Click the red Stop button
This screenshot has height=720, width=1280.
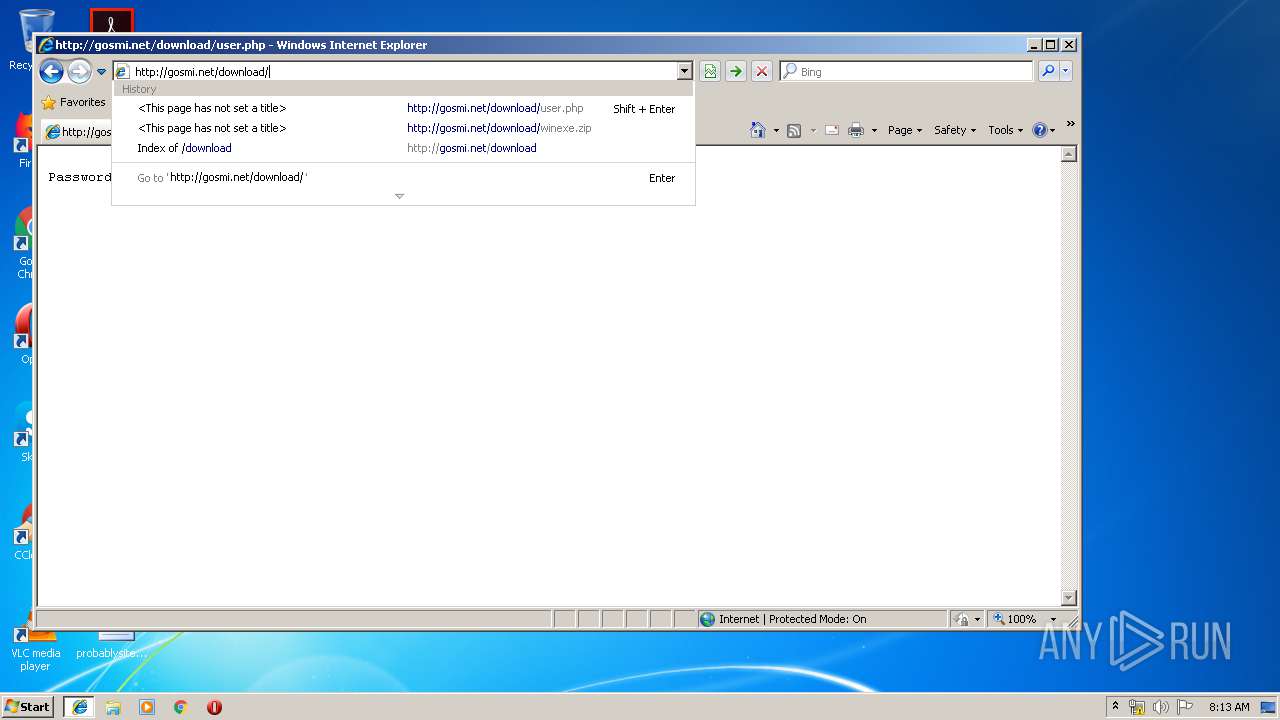[x=762, y=71]
